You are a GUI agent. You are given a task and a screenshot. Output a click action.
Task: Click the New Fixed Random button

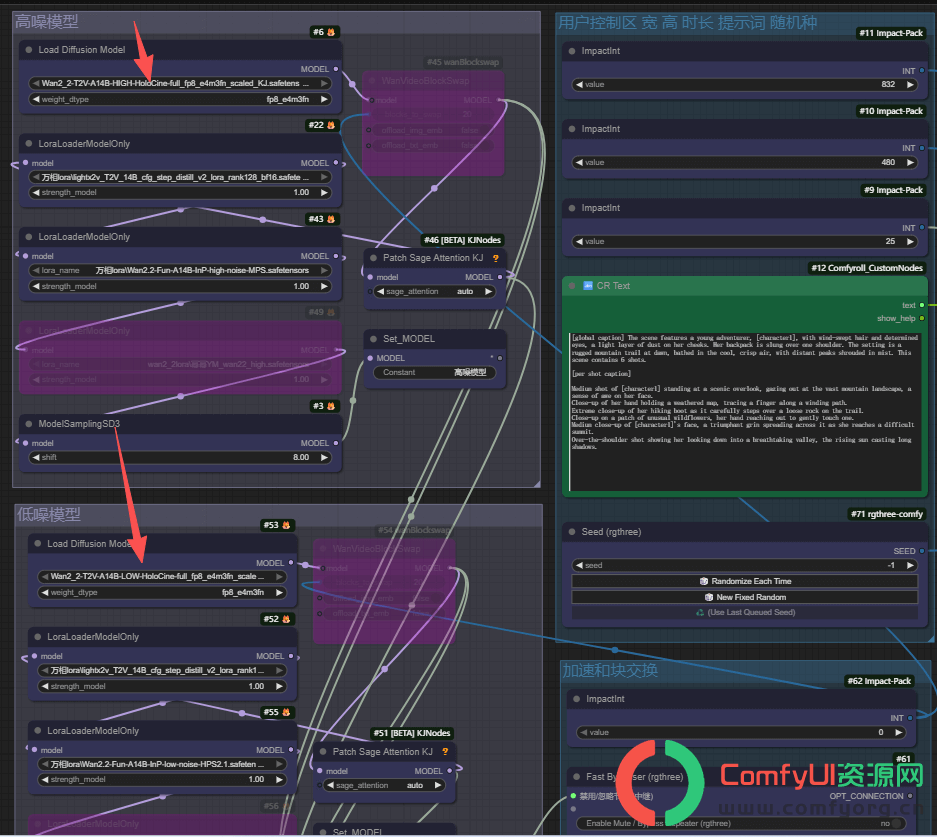coord(745,597)
